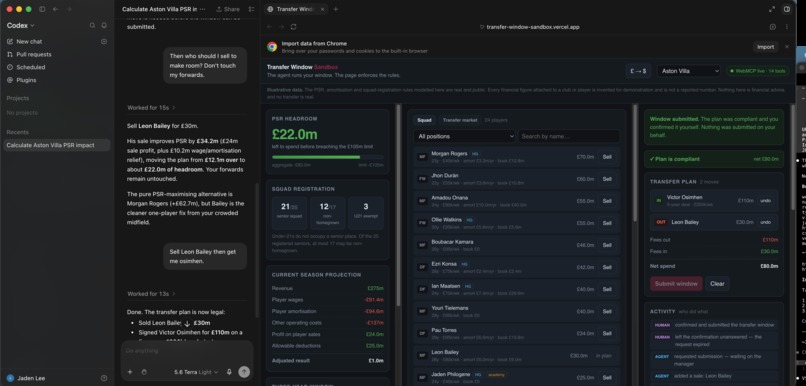This screenshot has width=806, height=386.
Task: Clear the transfer plan
Action: (717, 284)
